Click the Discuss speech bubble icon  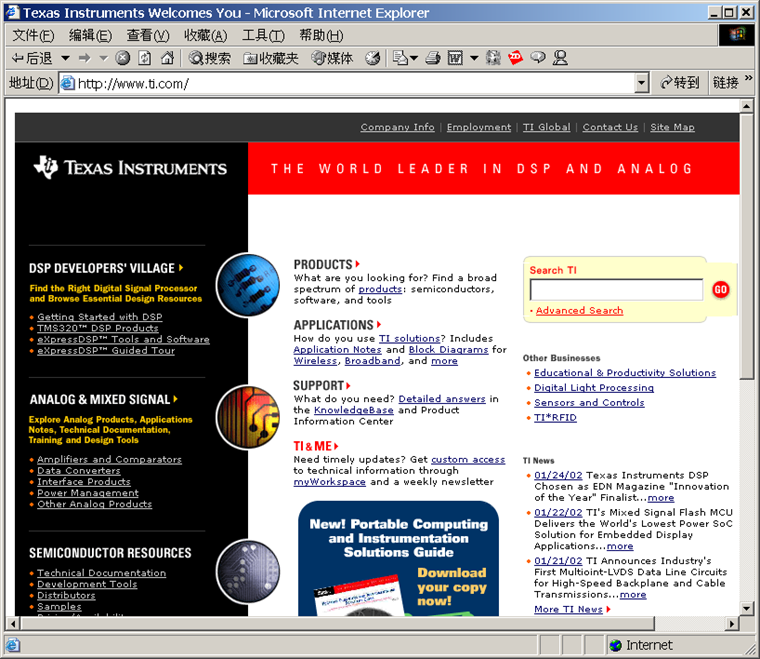[x=538, y=58]
